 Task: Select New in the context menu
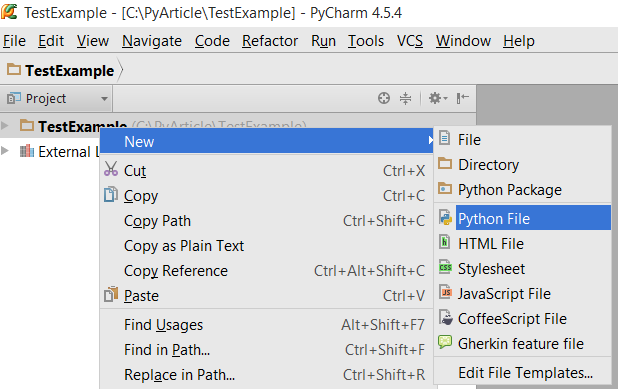(x=266, y=141)
